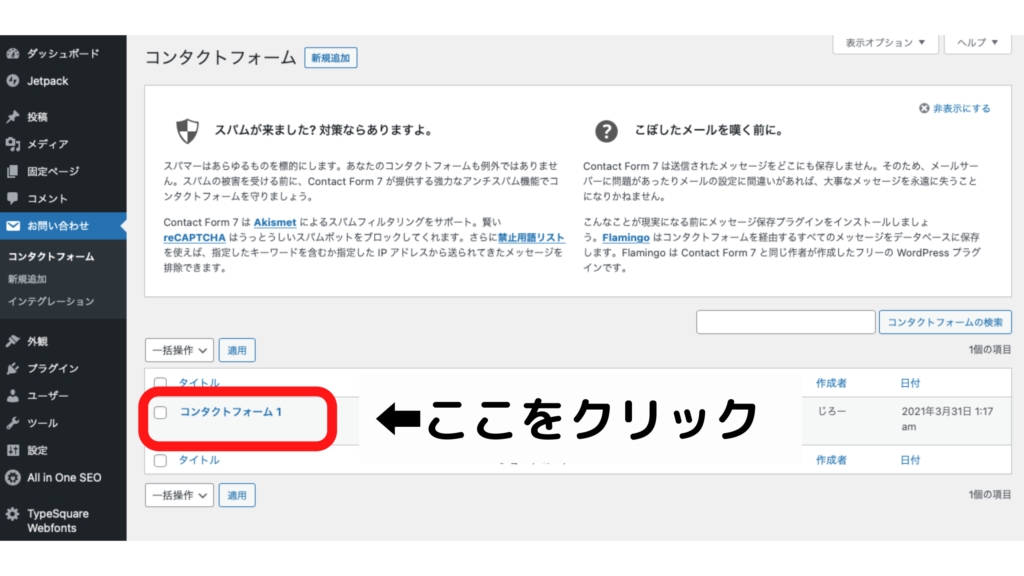Click the コンタクトフォームの検索 button
Screen dimensions: 1024x576
[x=945, y=322]
